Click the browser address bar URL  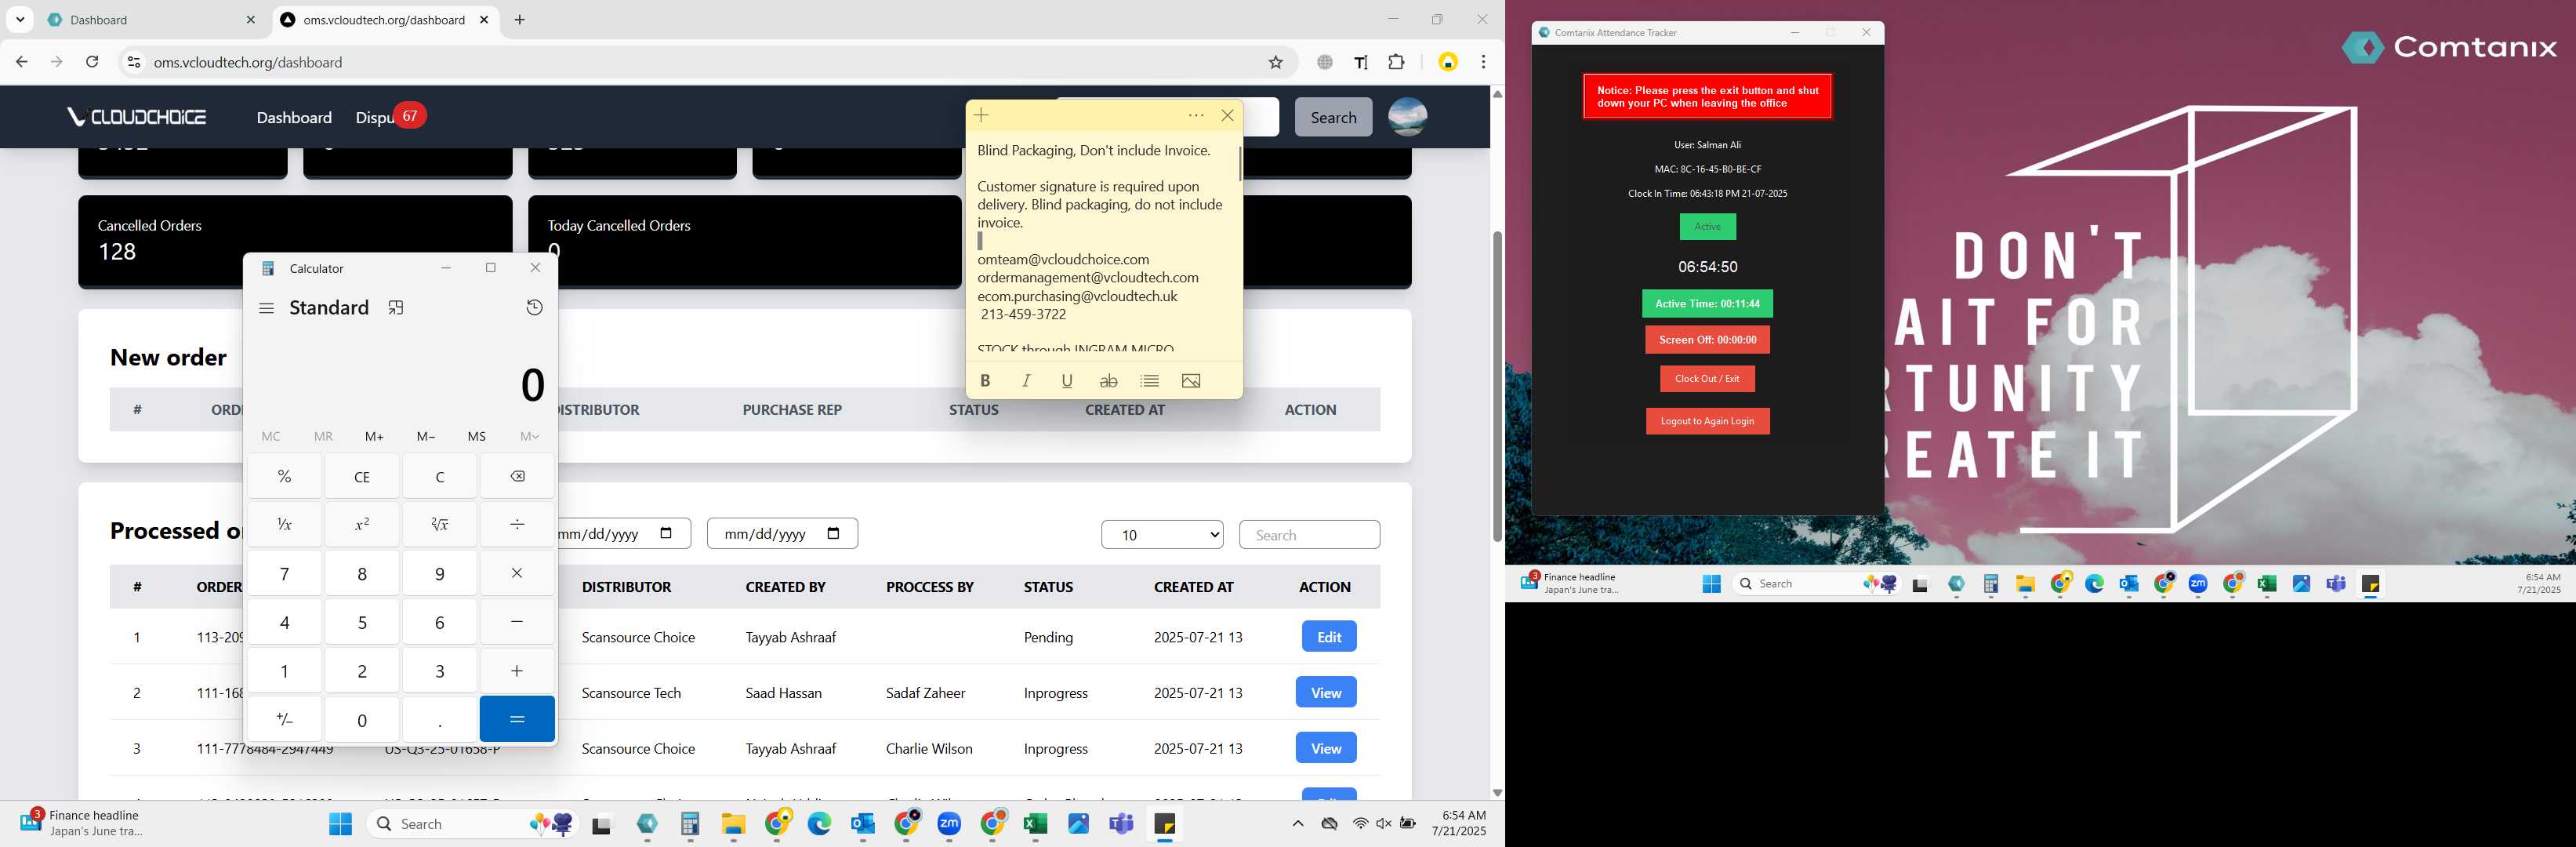point(248,62)
